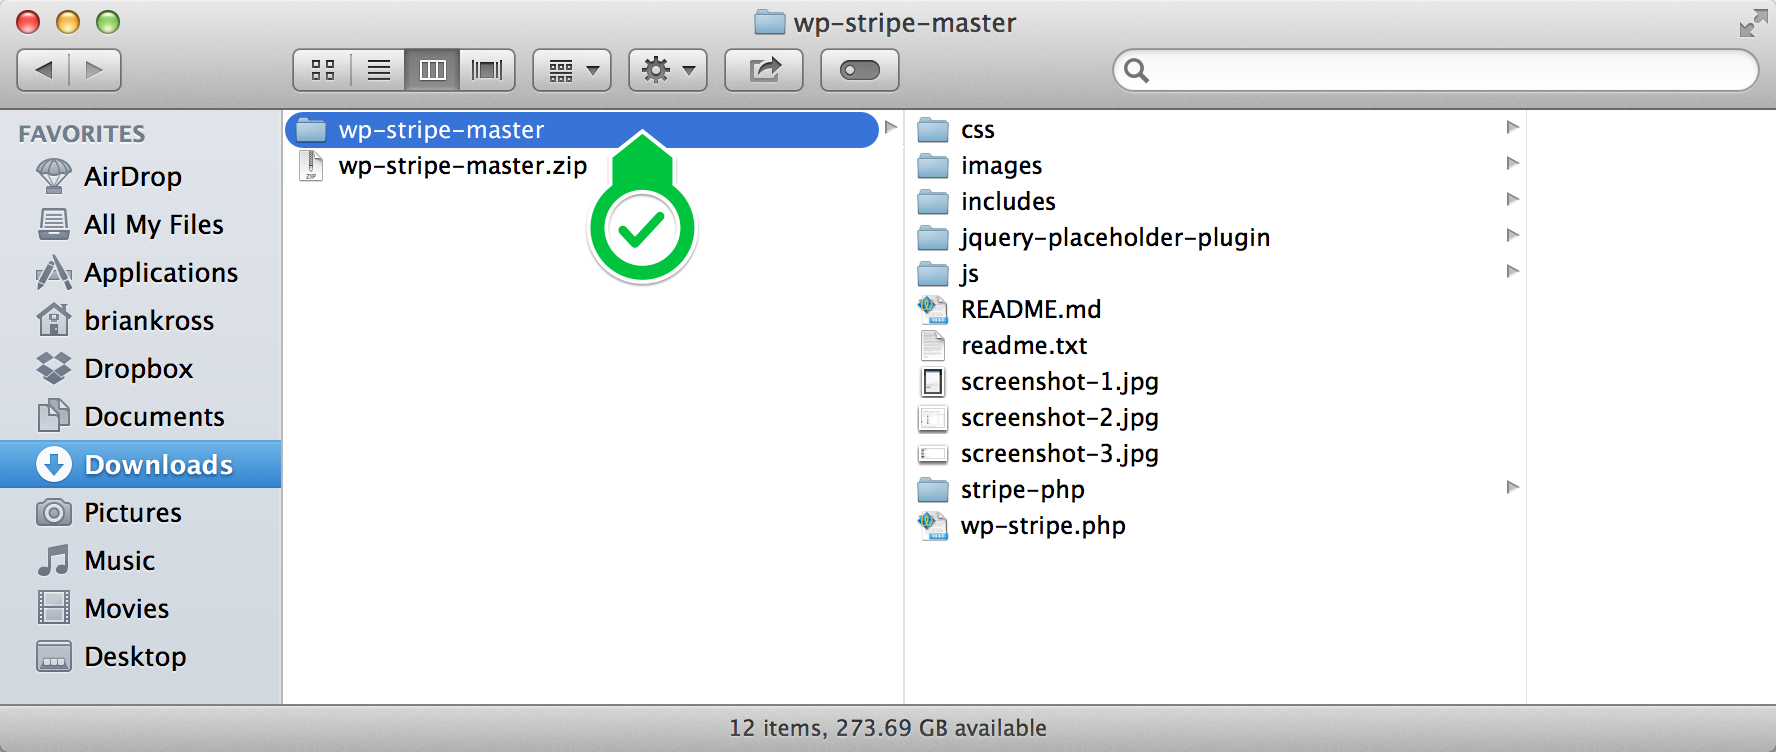Close the Finder window
The image size is (1776, 752).
29,22
